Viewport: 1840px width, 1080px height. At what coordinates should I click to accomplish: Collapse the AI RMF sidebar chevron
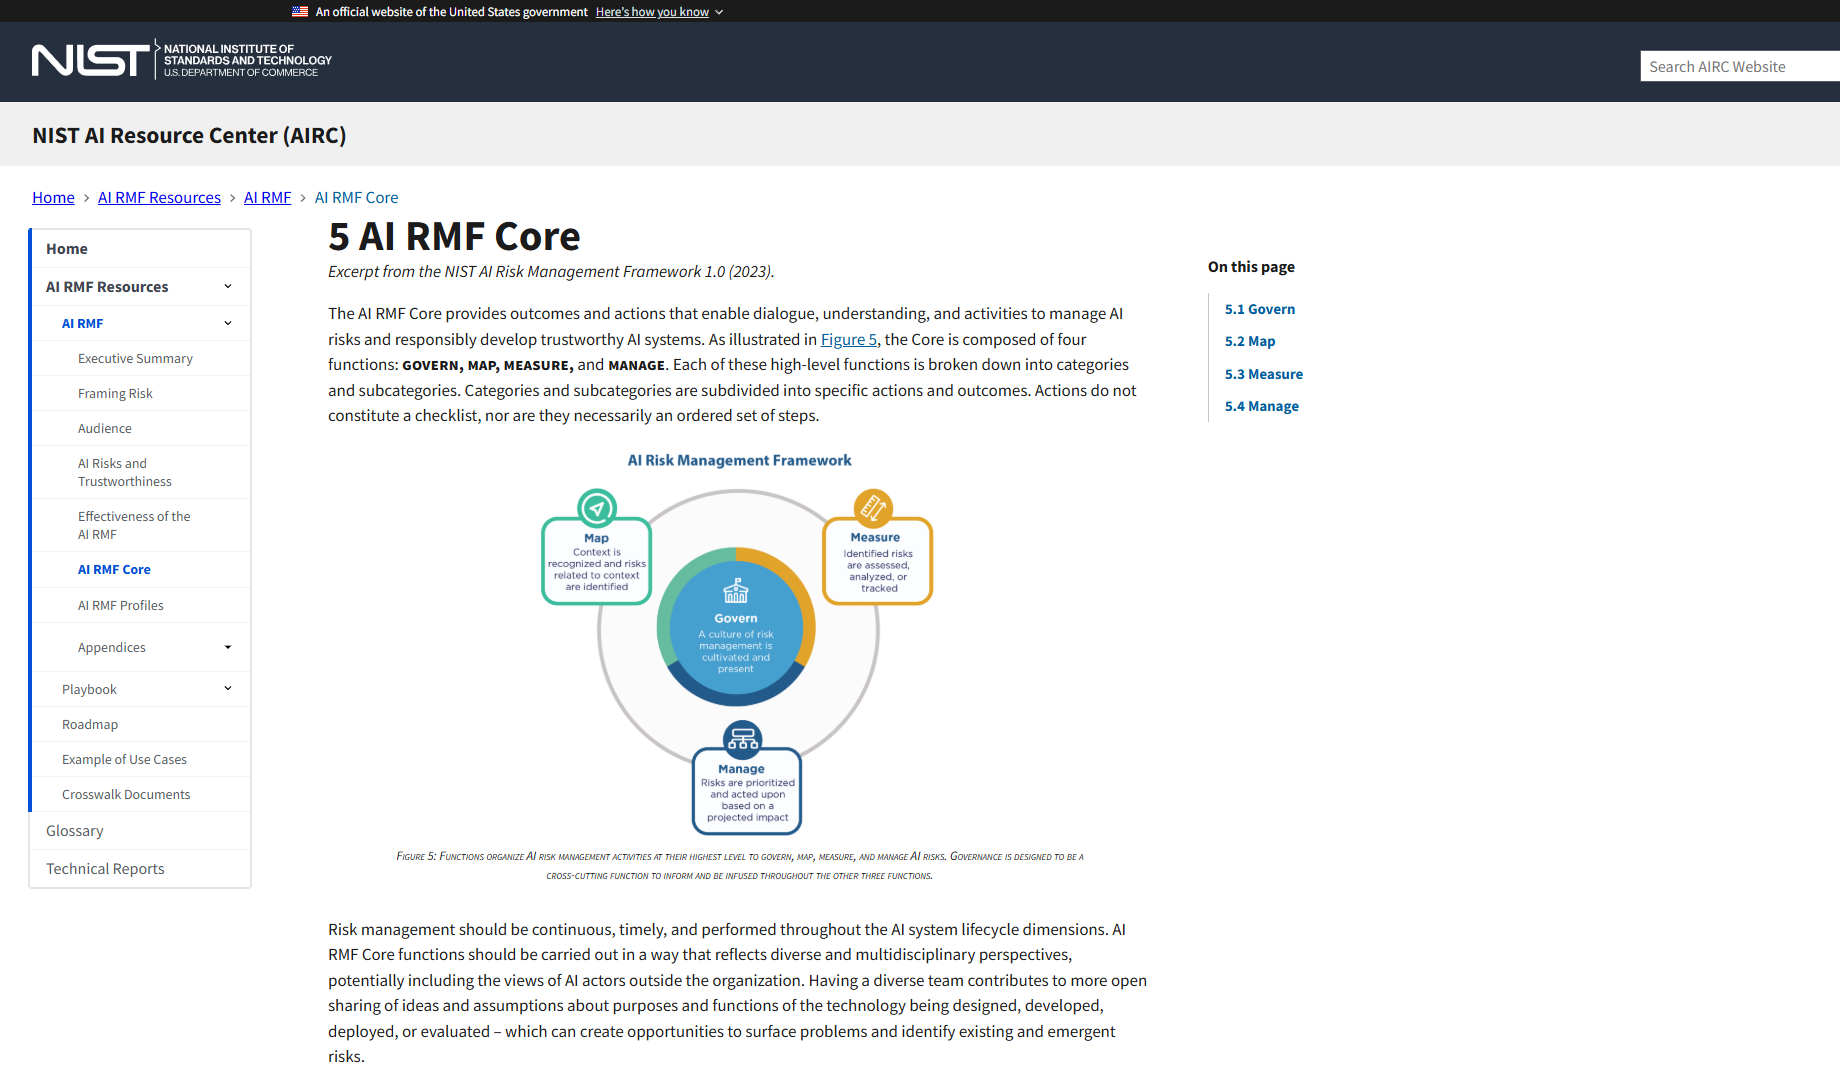(x=228, y=323)
